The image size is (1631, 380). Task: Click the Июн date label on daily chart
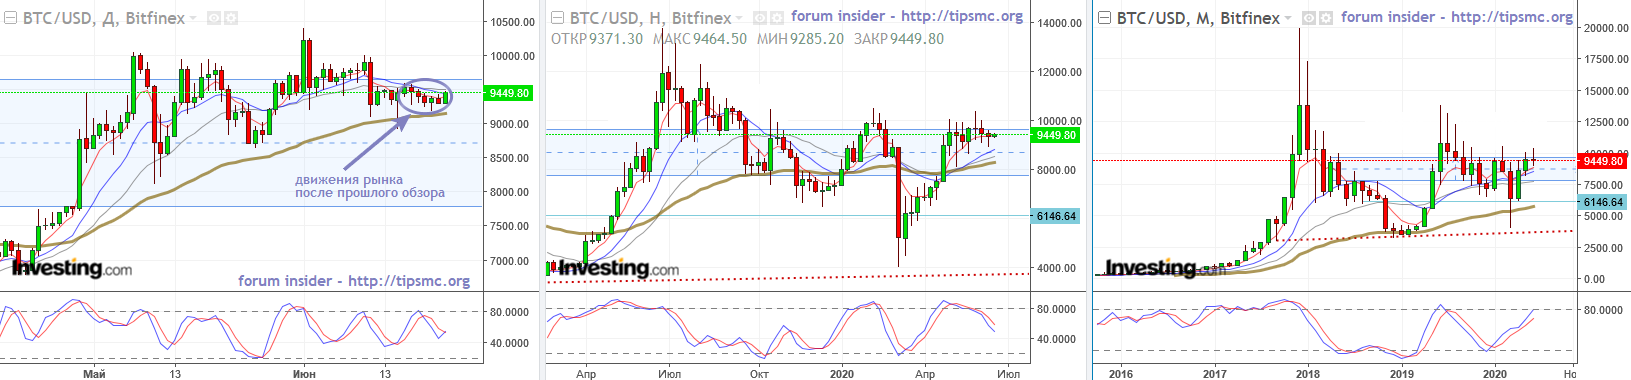[x=303, y=374]
